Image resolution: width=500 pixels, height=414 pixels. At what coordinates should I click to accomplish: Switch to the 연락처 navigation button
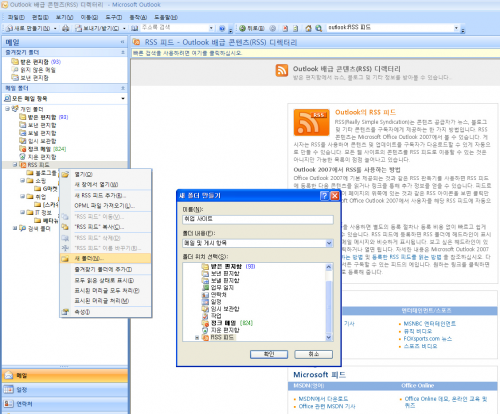65,404
